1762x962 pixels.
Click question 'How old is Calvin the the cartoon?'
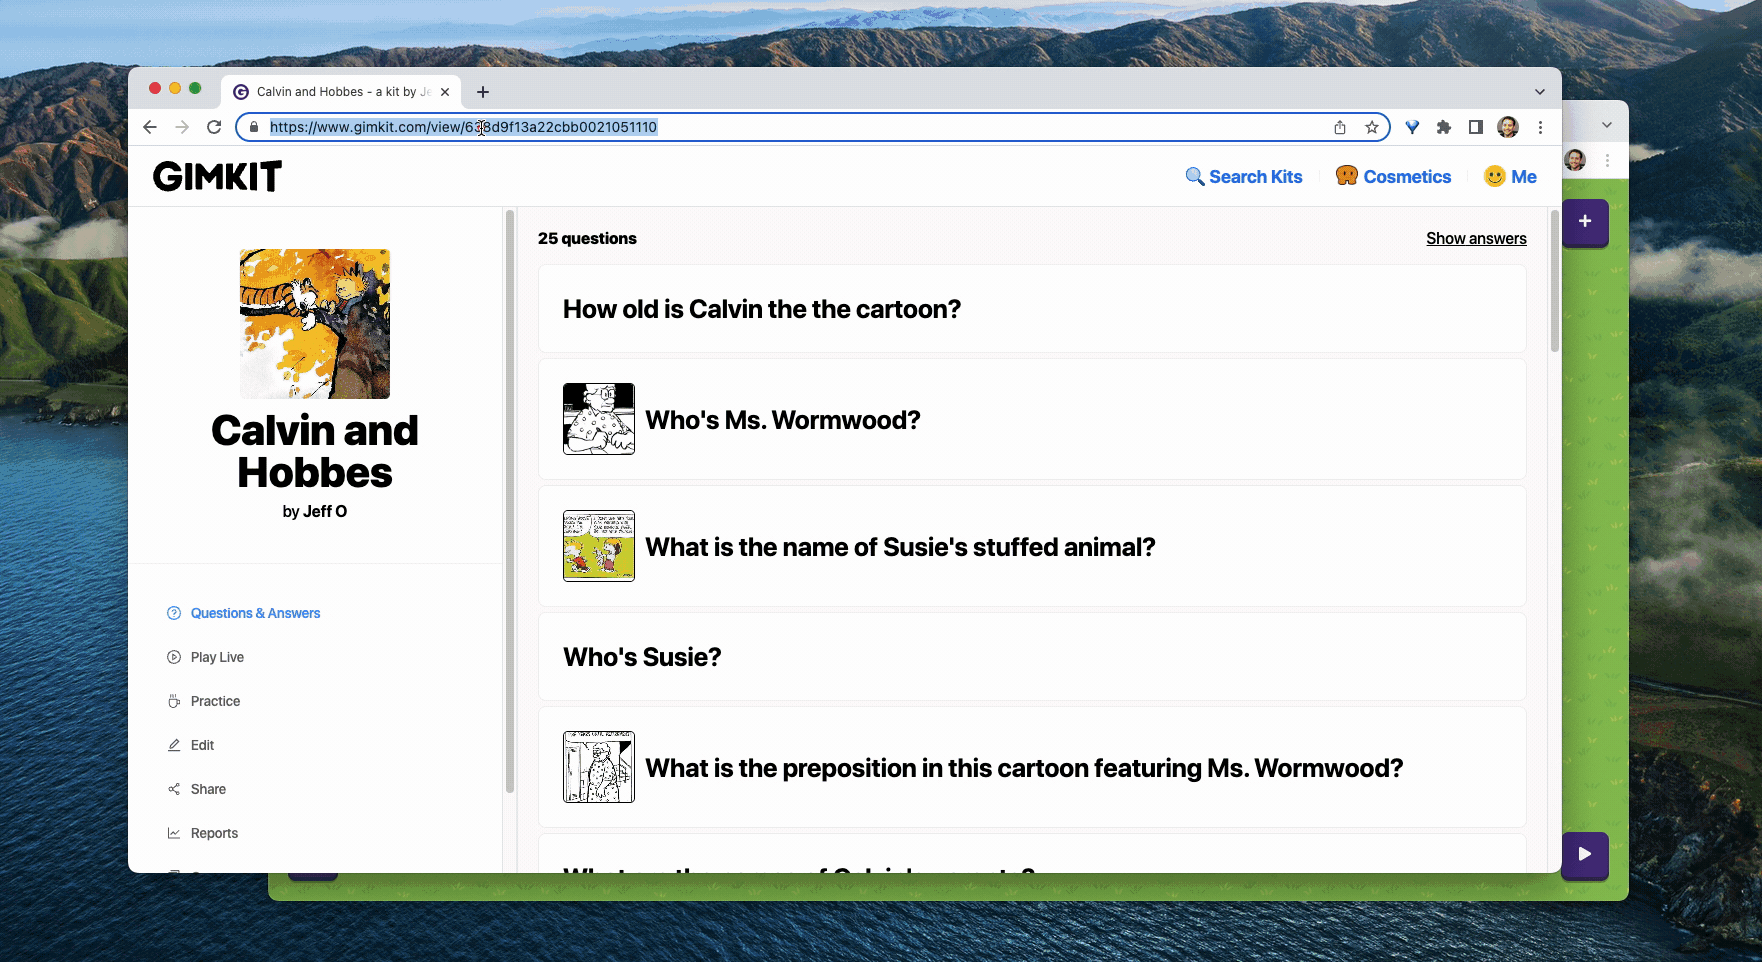point(1032,309)
